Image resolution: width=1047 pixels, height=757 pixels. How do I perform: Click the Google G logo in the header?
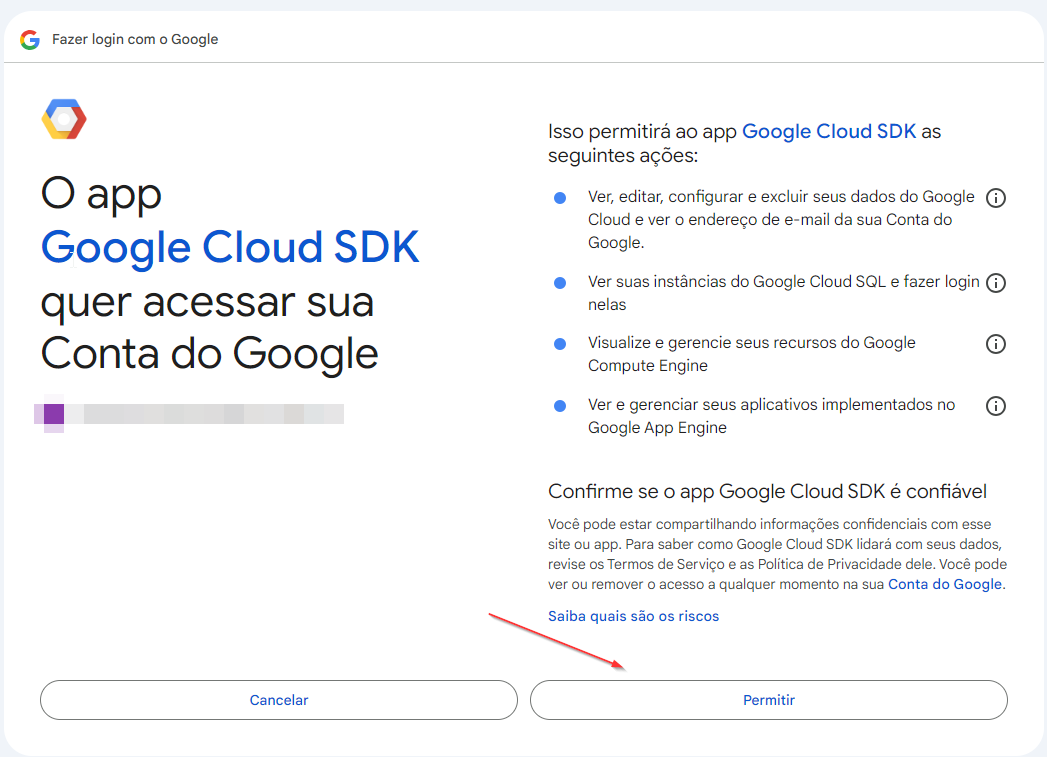[x=30, y=40]
